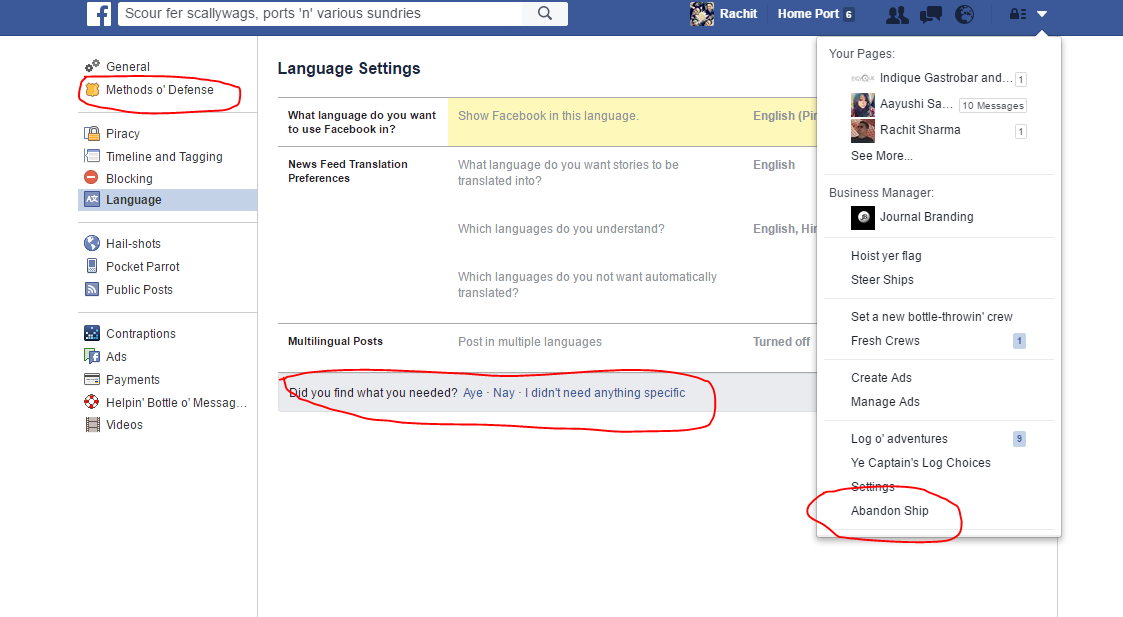Click See More pages link
This screenshot has width=1123, height=617.
[882, 156]
